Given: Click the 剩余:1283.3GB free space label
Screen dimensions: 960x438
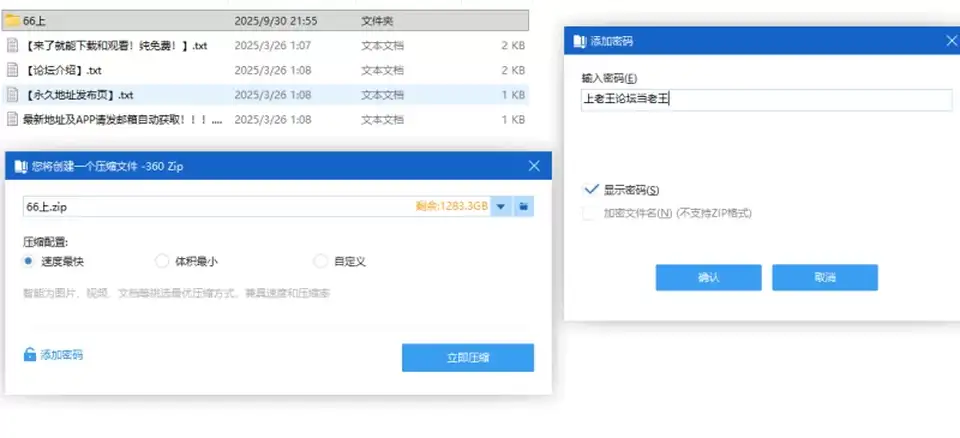Looking at the screenshot, I should point(452,206).
